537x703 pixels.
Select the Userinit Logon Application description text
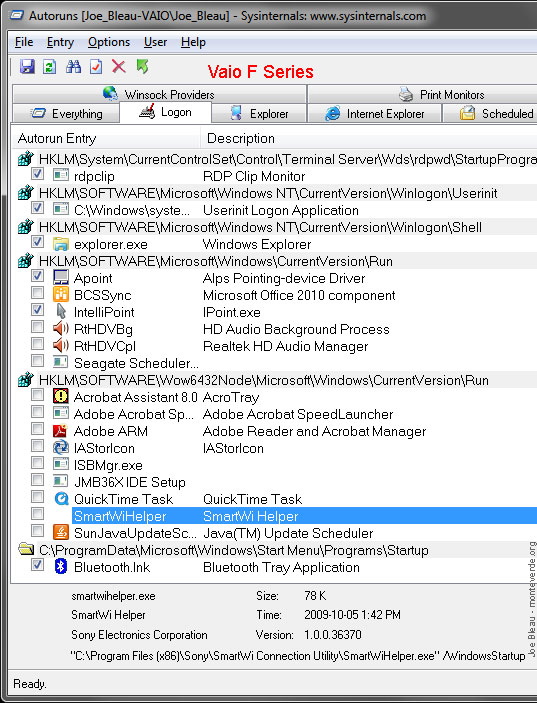coord(281,210)
